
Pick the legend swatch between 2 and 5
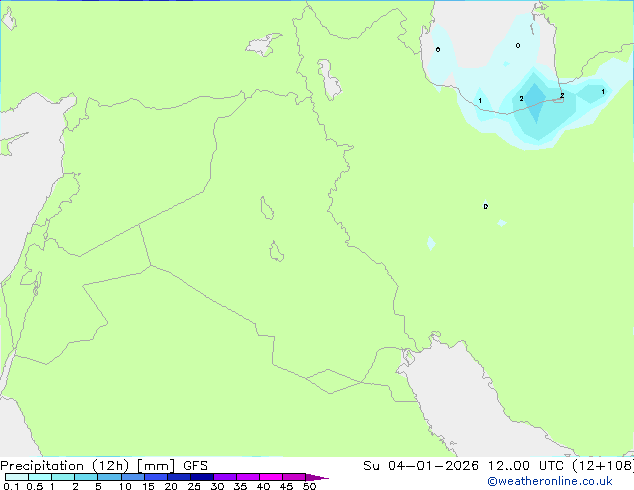tap(86, 477)
